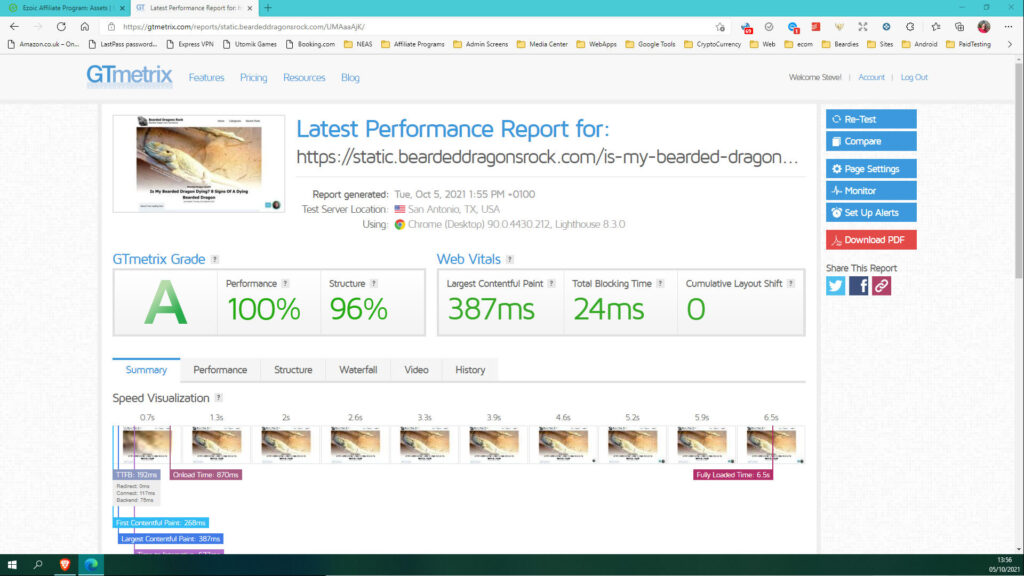The image size is (1024, 576).
Task: Open Speed Visualization help icon
Action: (x=219, y=398)
